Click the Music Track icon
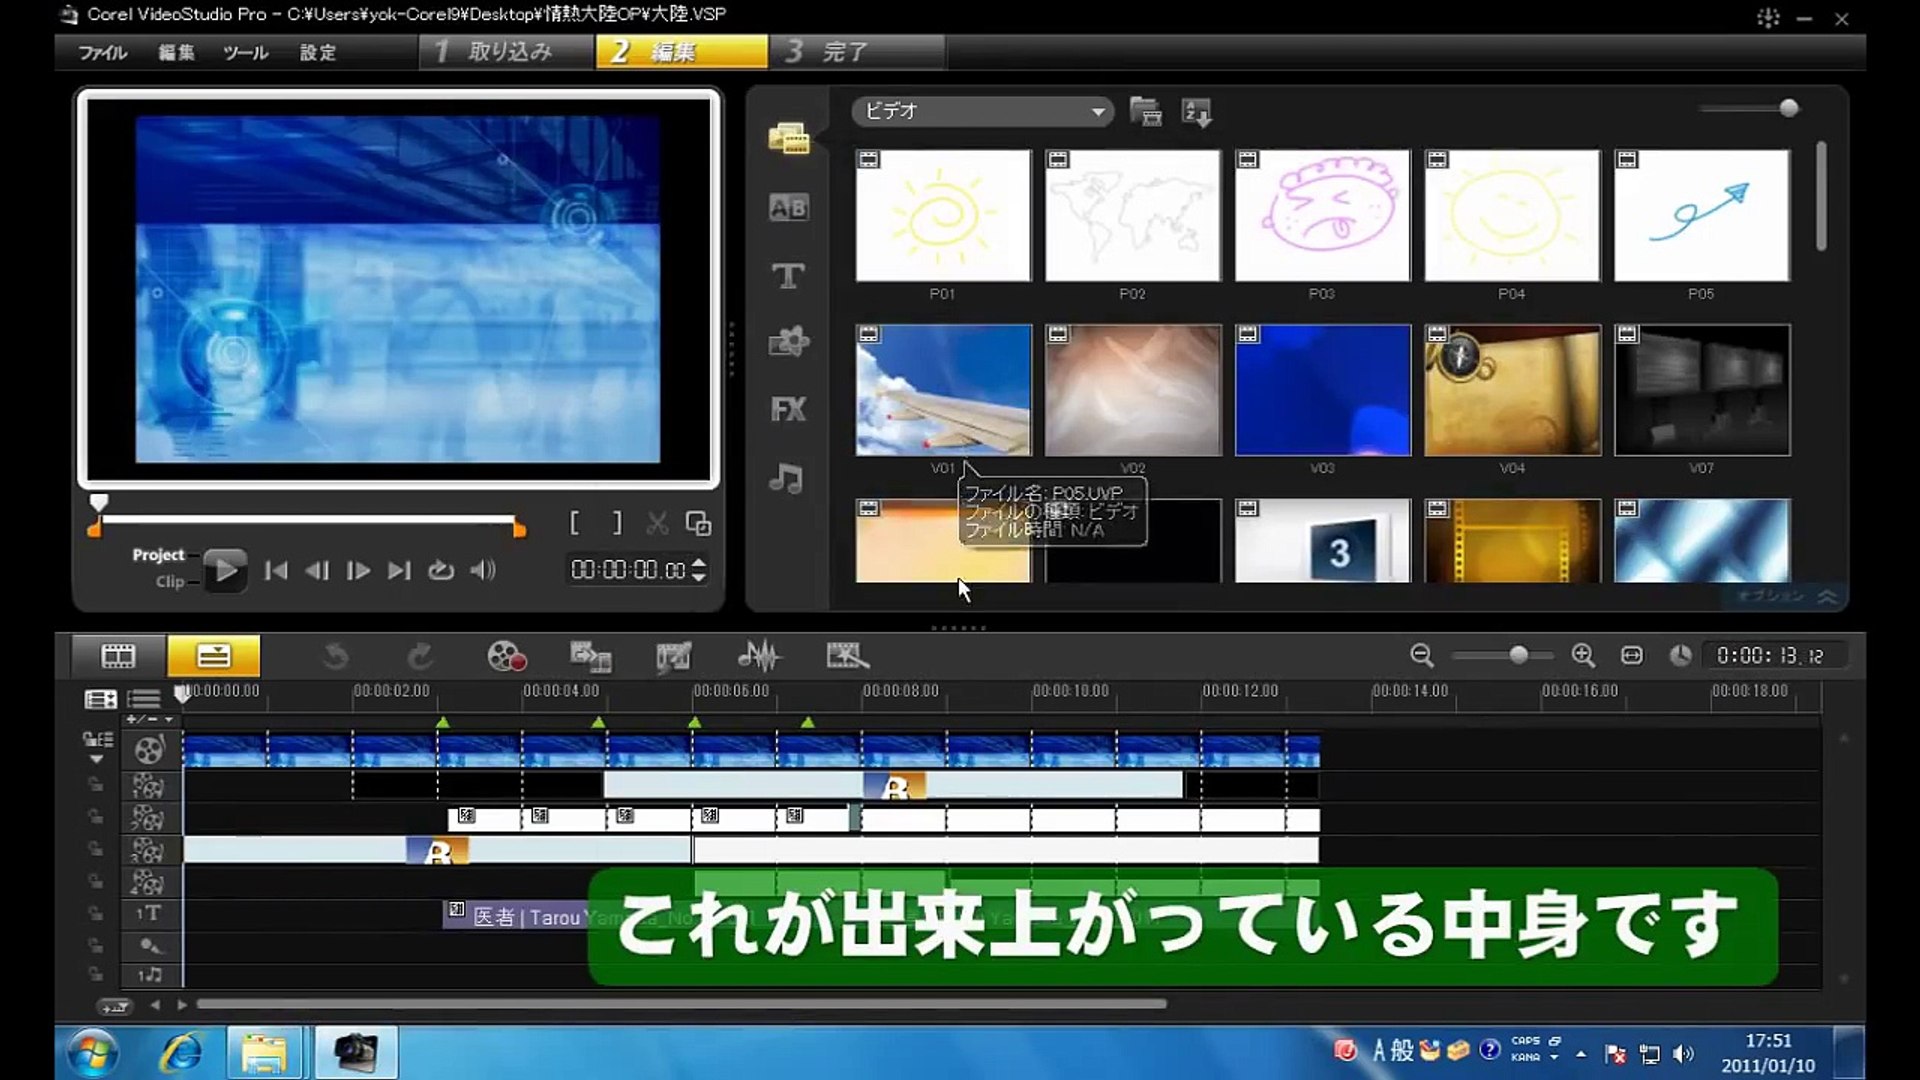The width and height of the screenshot is (1920, 1080). point(149,974)
